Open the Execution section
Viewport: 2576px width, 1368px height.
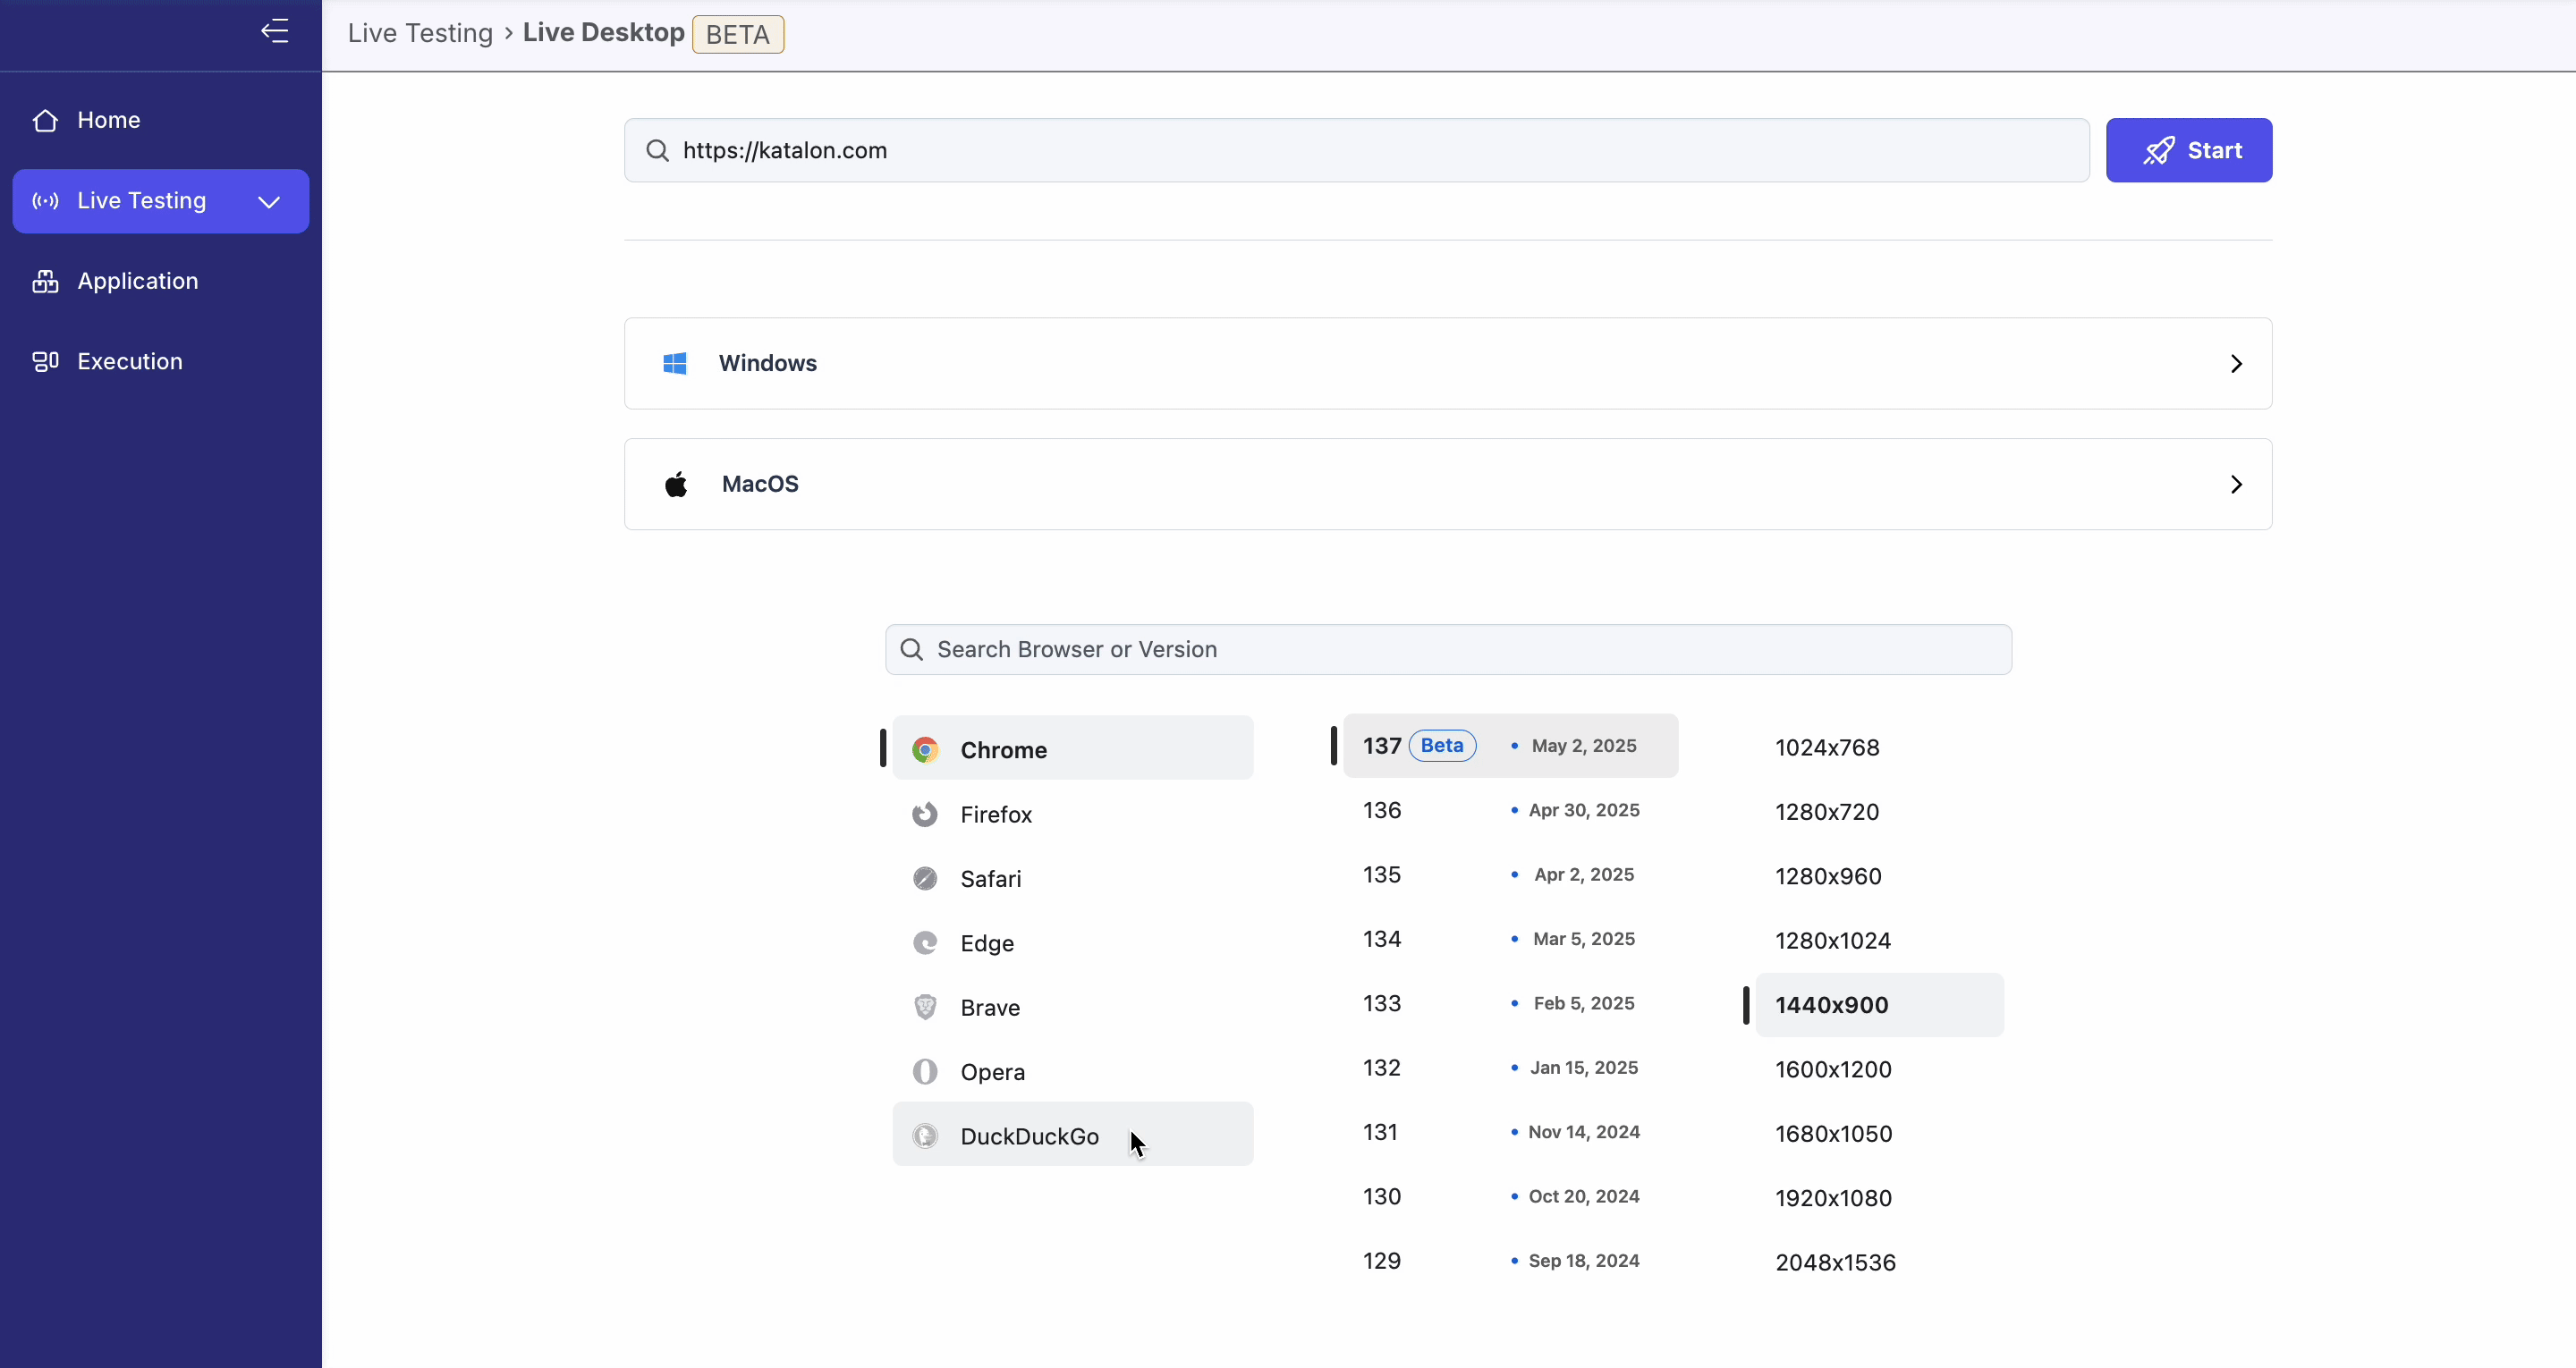coord(161,361)
